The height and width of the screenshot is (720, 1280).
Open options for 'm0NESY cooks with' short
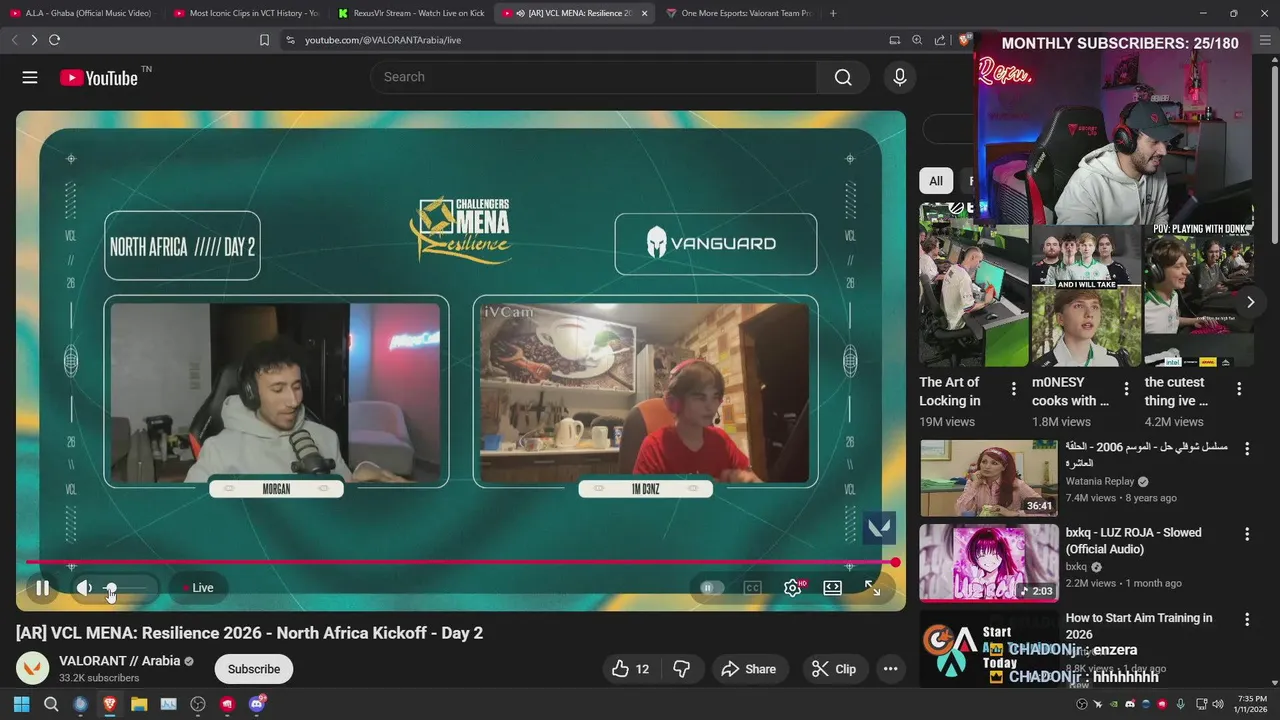(x=1126, y=389)
